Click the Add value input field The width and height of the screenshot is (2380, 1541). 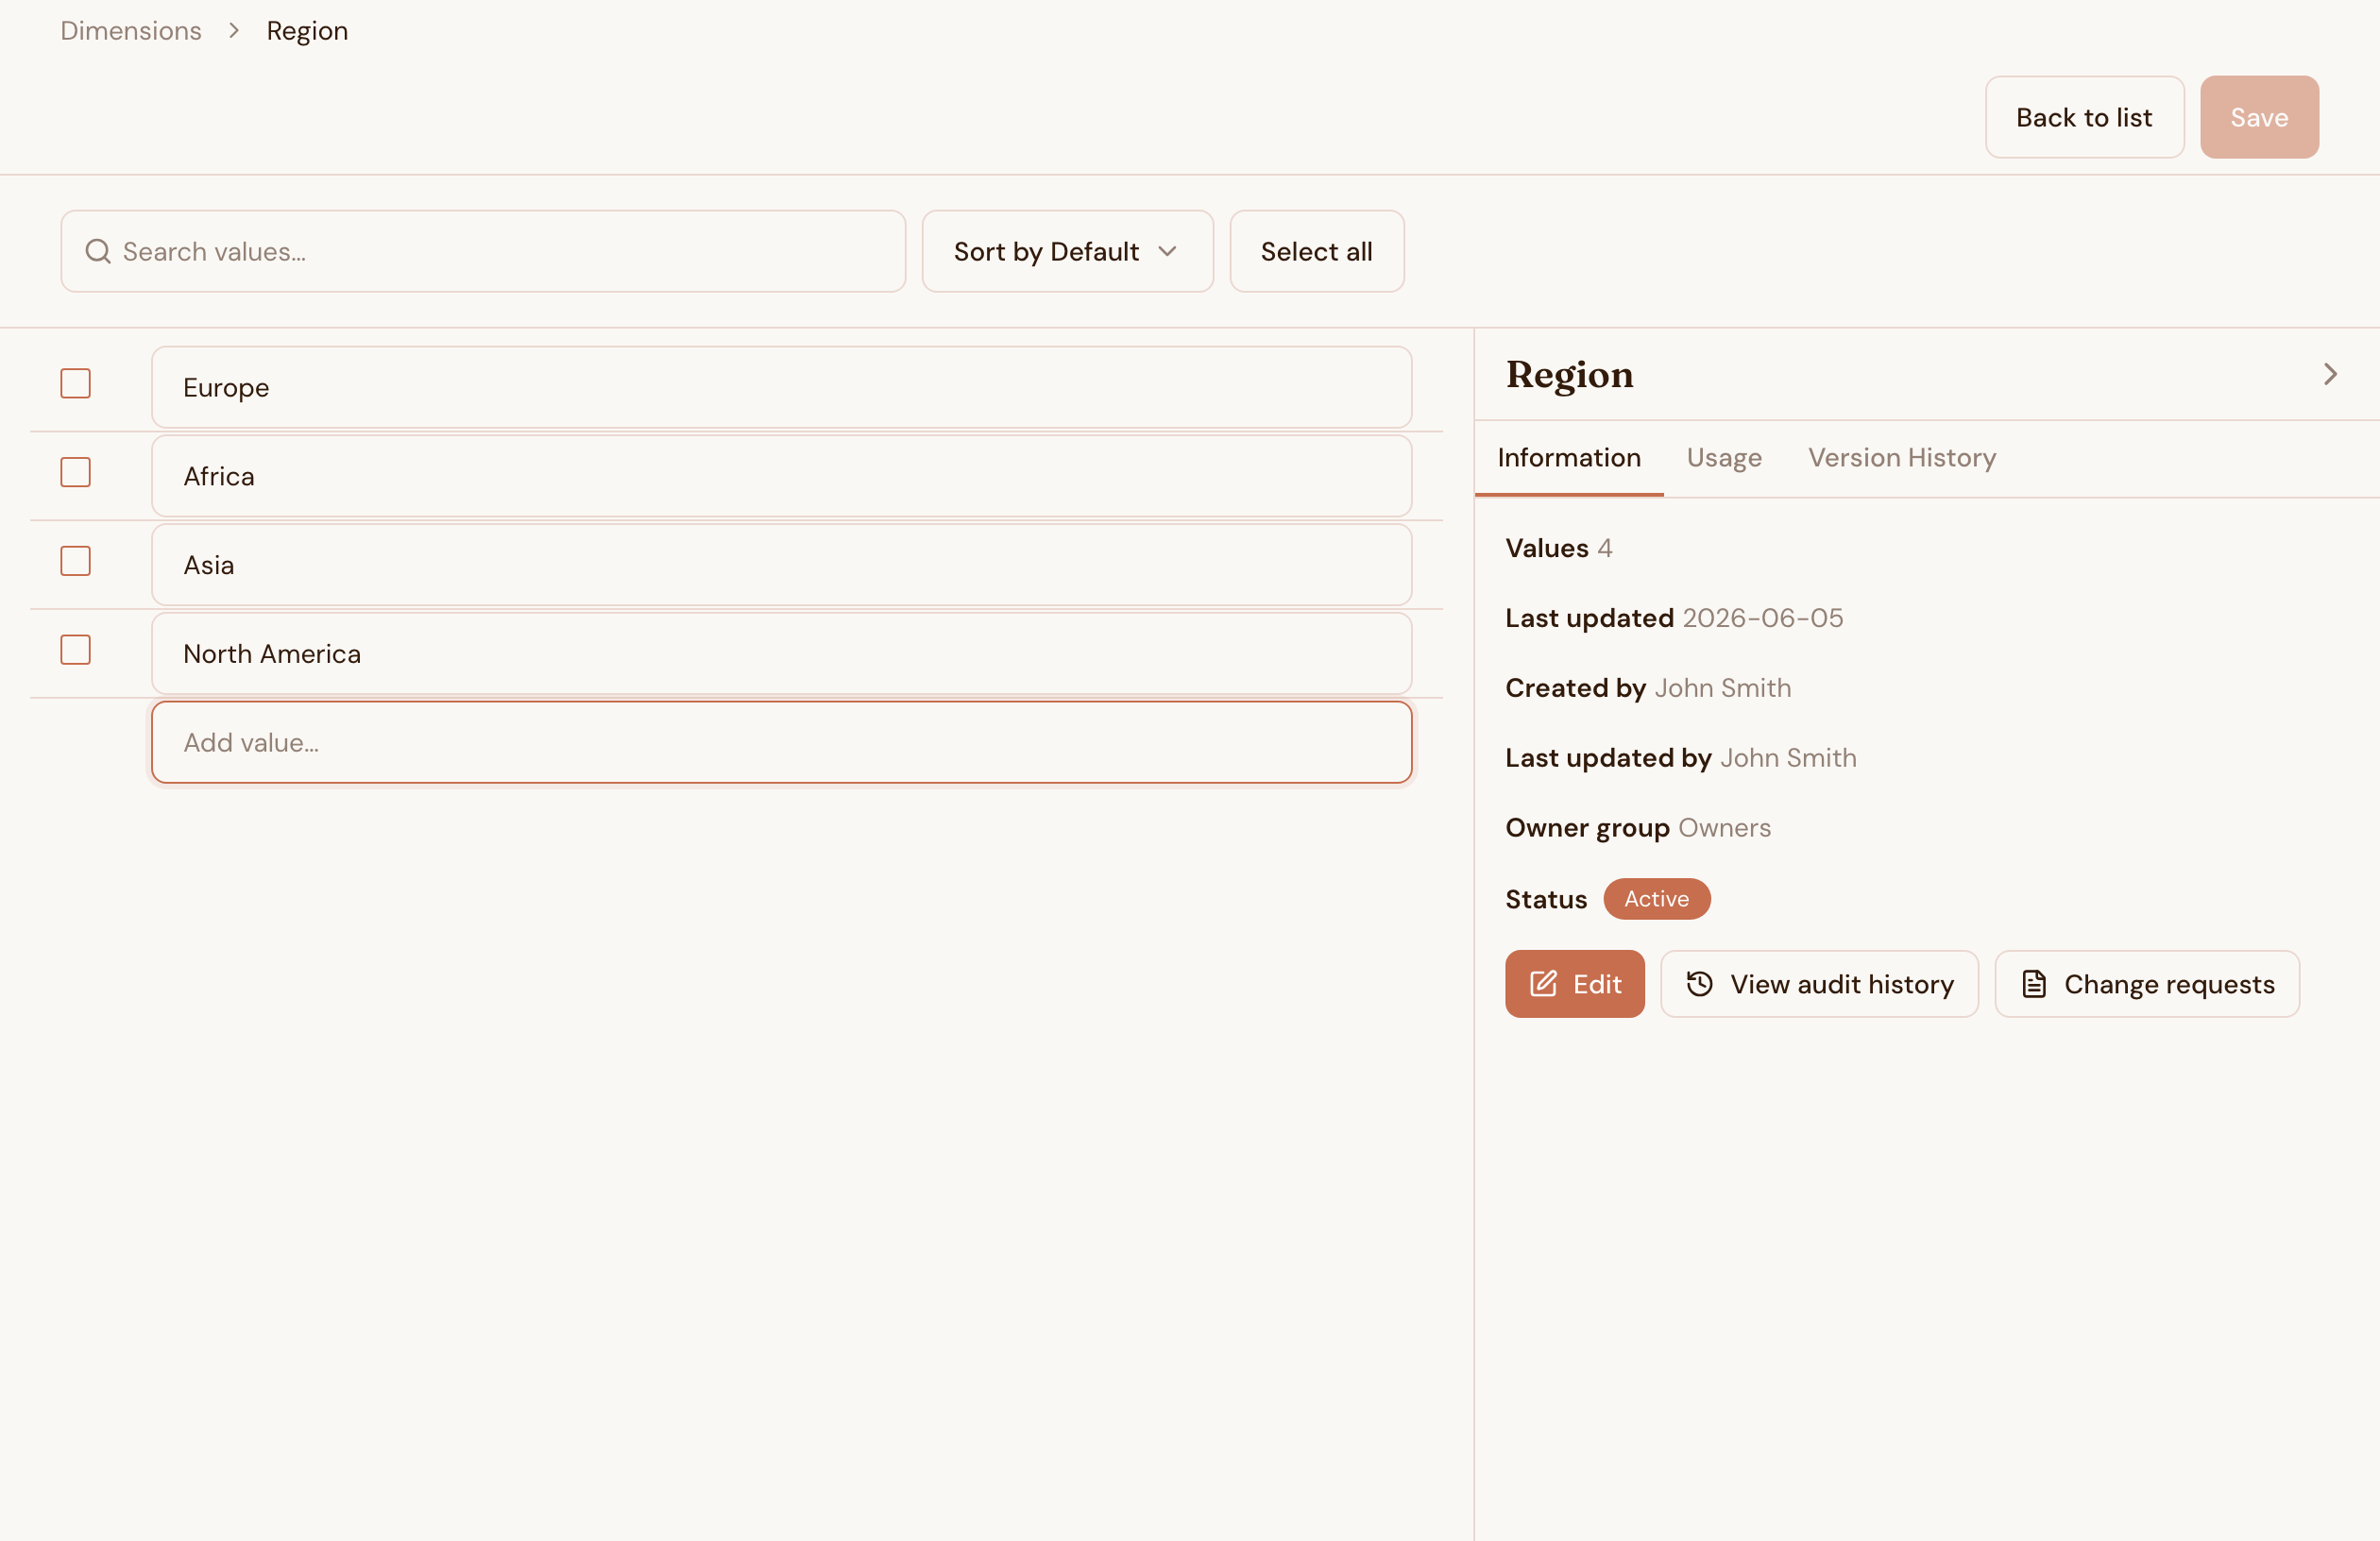(781, 742)
